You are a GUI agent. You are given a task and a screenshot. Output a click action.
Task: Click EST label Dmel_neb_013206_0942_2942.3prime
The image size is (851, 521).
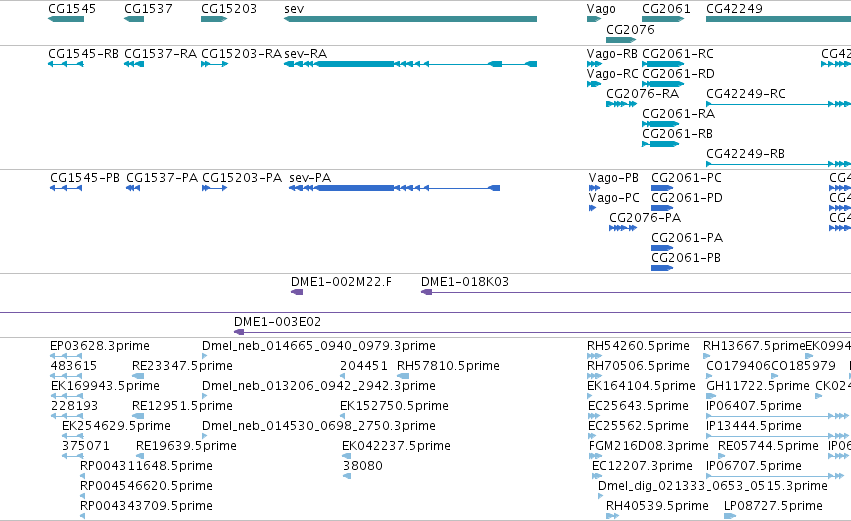pyautogui.click(x=319, y=386)
